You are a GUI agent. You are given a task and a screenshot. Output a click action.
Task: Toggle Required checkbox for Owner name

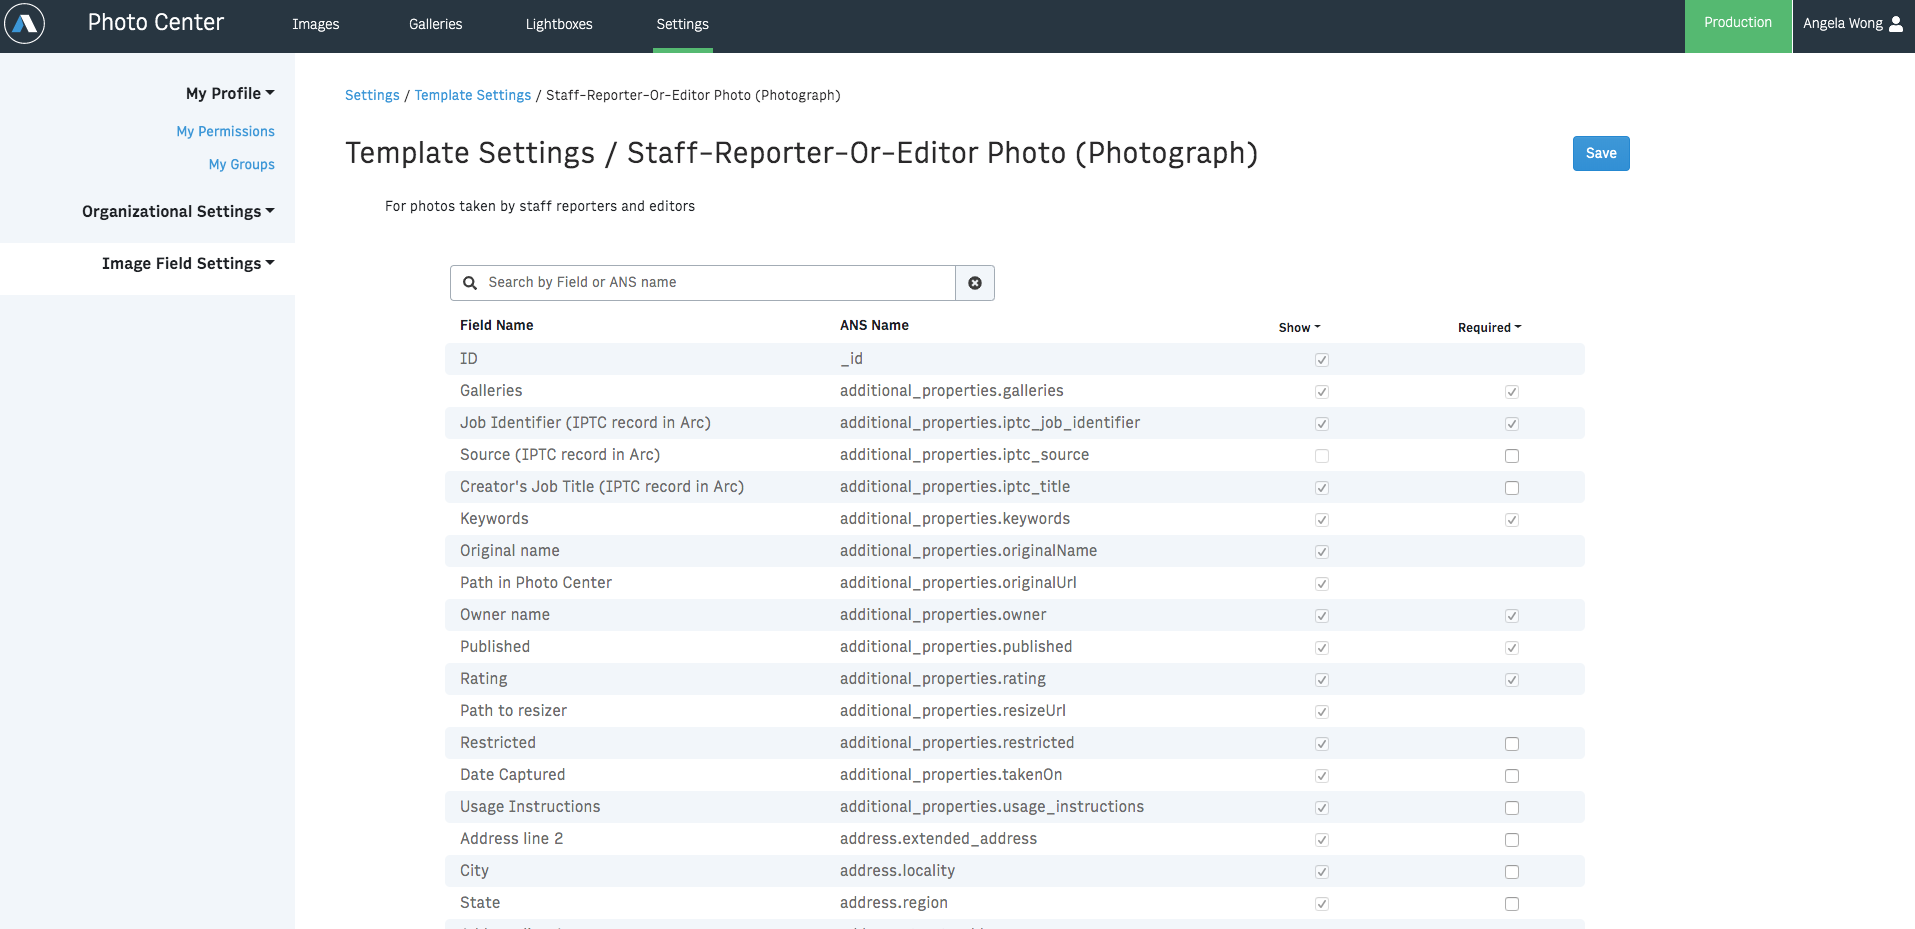(x=1512, y=616)
